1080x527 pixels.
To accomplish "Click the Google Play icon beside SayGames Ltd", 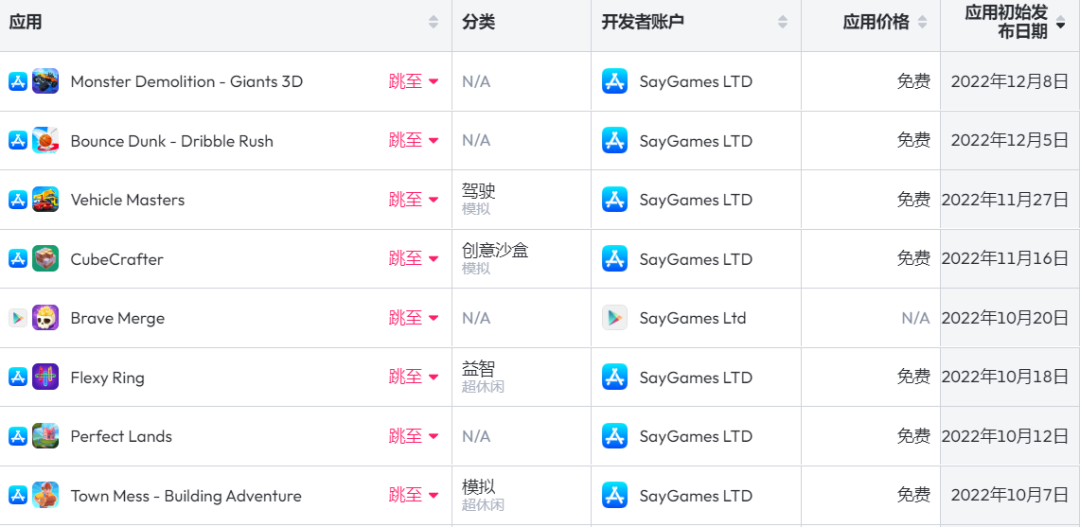I will click(615, 318).
